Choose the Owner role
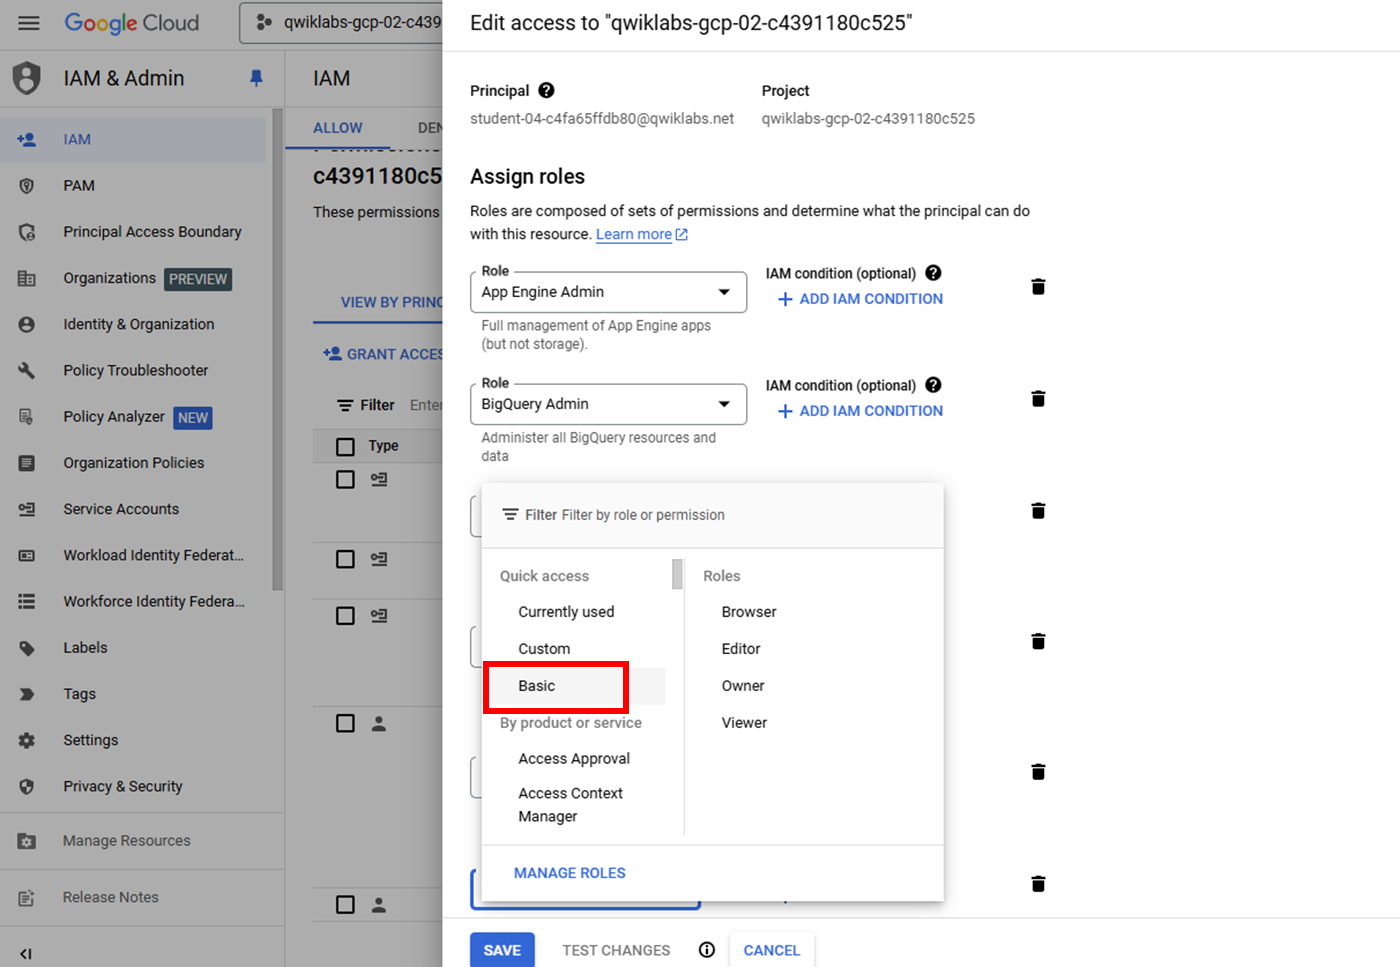1400x967 pixels. [x=743, y=686]
